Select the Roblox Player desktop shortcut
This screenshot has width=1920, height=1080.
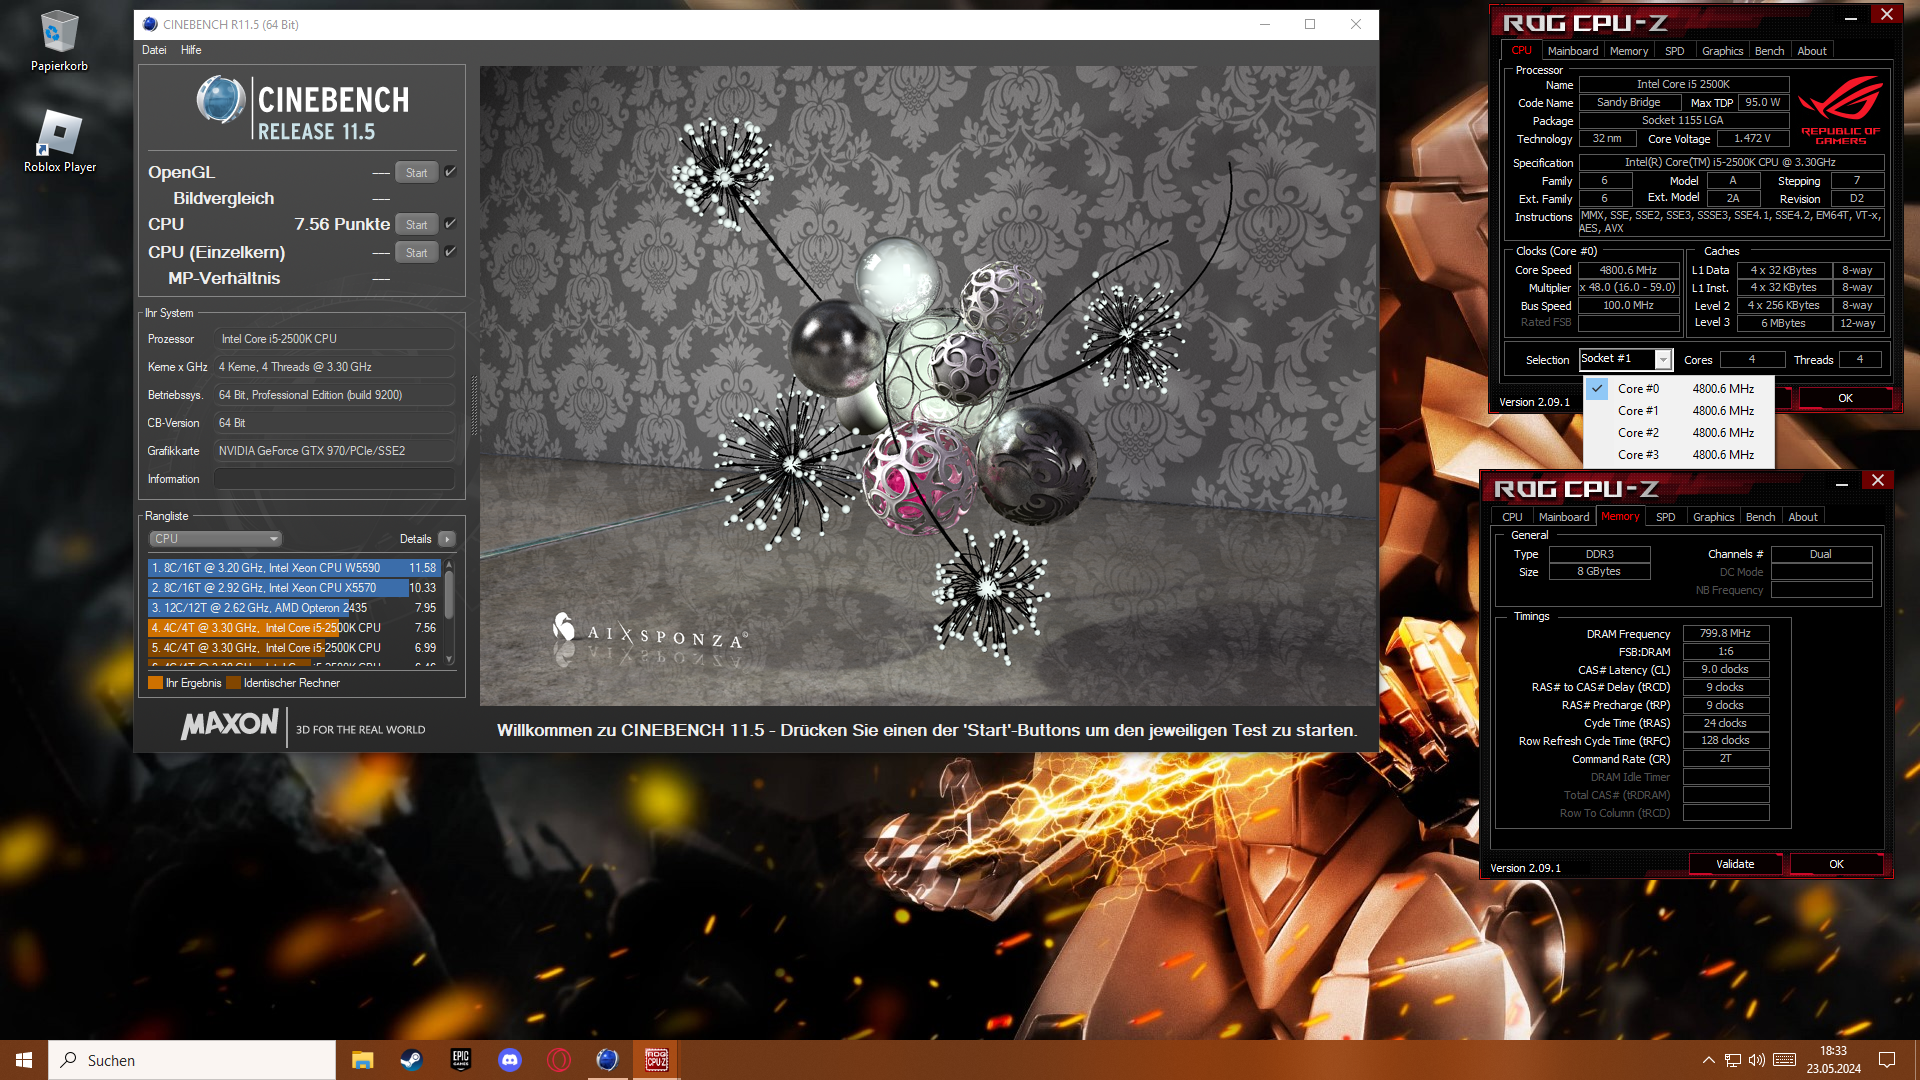[x=59, y=141]
